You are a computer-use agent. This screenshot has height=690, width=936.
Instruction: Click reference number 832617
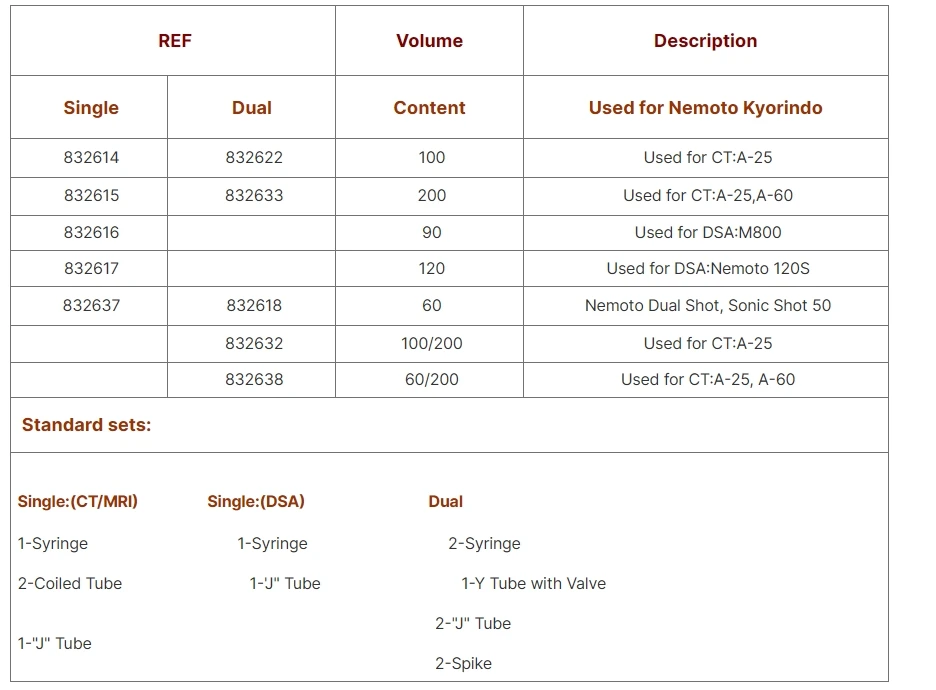91,268
